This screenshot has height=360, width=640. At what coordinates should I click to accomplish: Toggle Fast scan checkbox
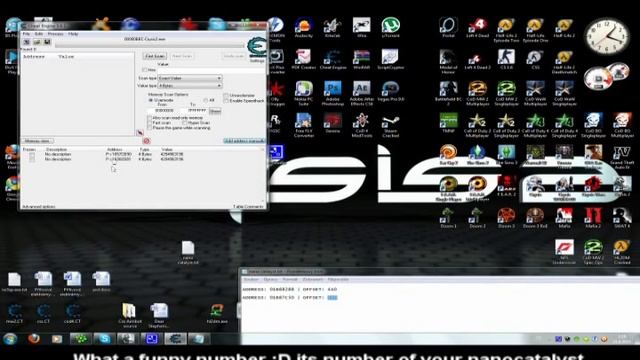tap(149, 122)
